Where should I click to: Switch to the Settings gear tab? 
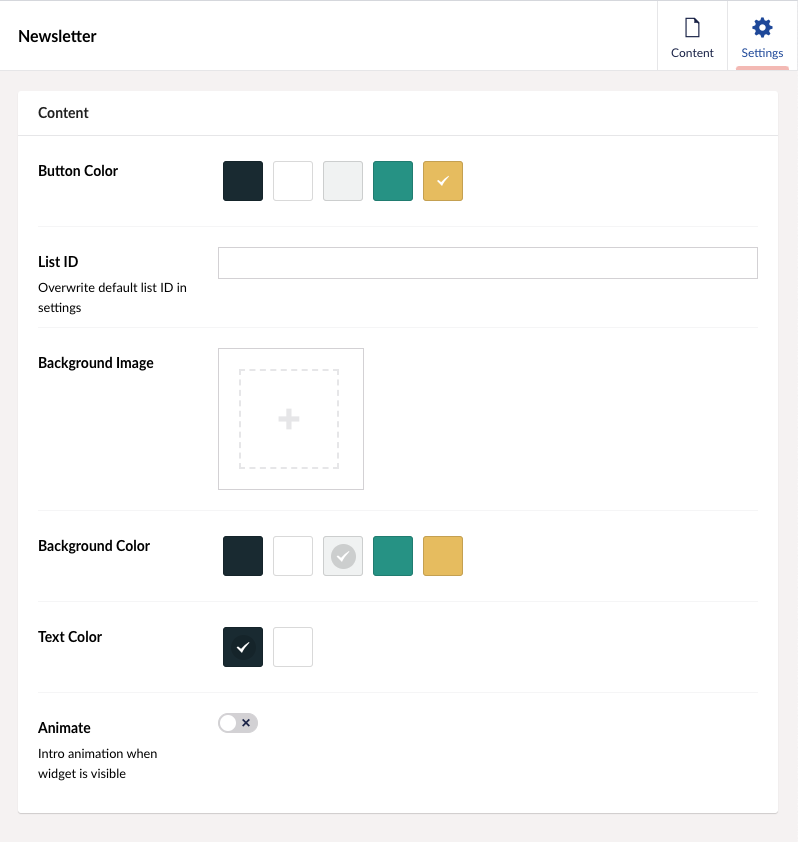(762, 36)
